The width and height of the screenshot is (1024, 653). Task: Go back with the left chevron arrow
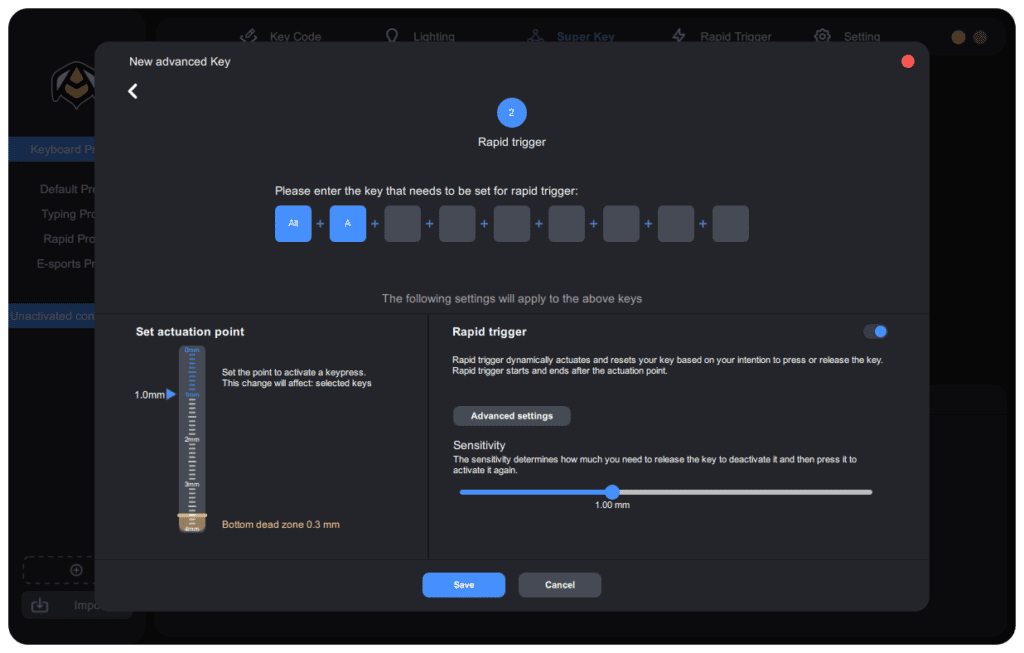pos(133,91)
